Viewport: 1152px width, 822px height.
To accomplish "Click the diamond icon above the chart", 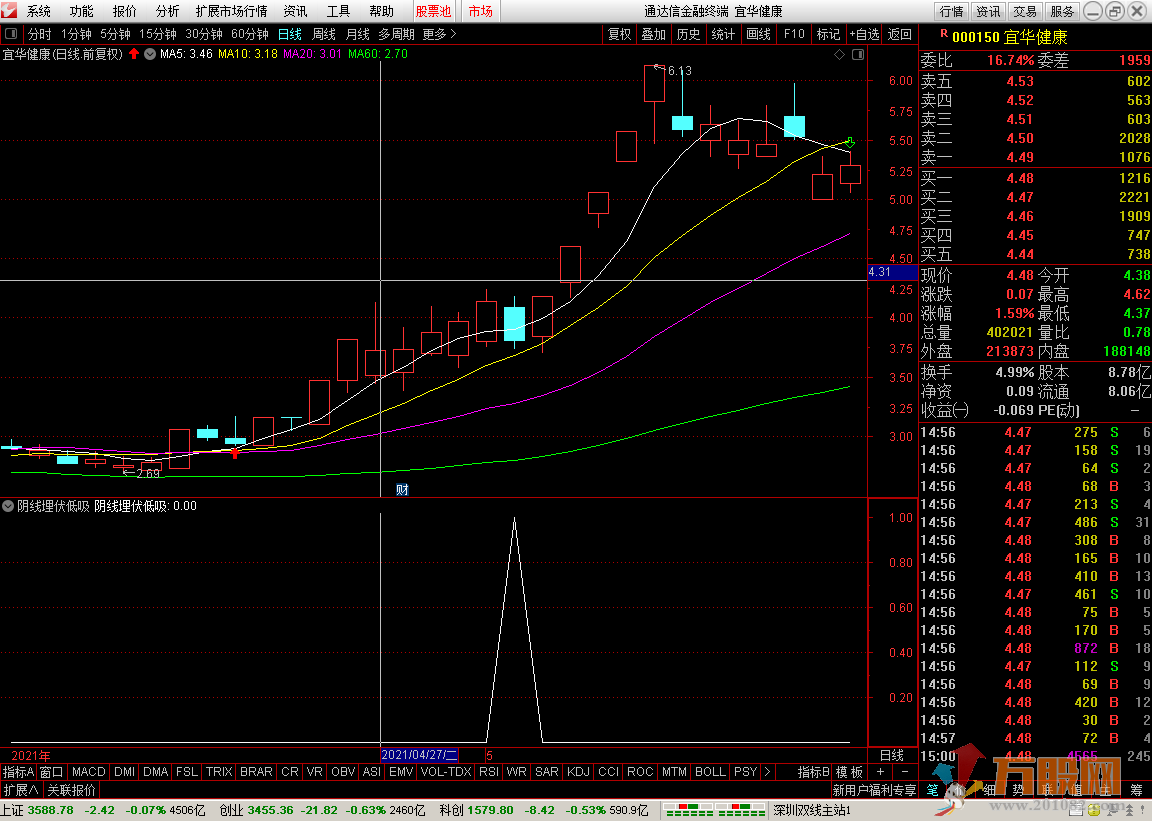I will tap(840, 54).
